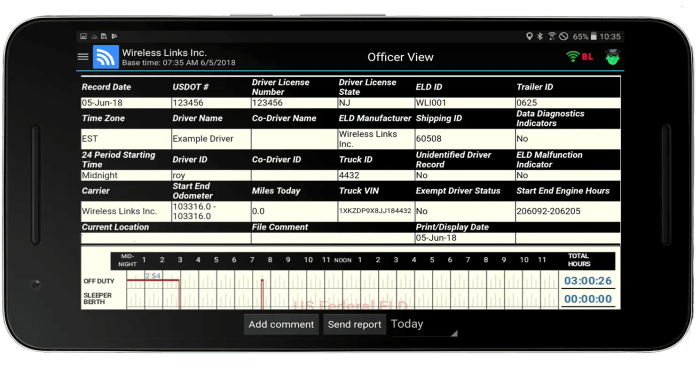Image resolution: width=700 pixels, height=382 pixels.
Task: Tap the green WiFi signal indicator
Action: point(572,56)
